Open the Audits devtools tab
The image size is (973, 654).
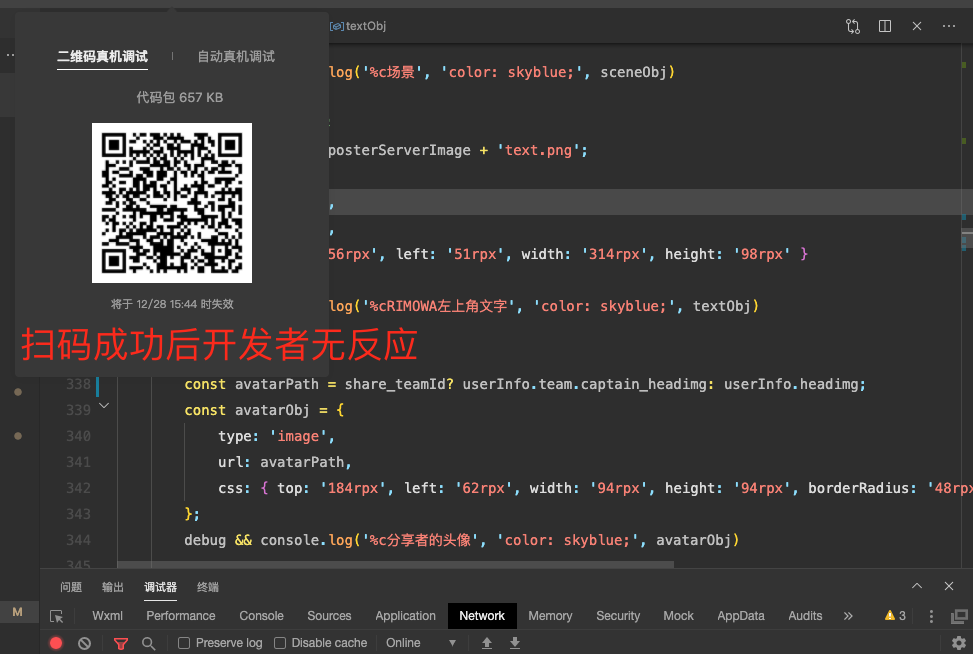click(805, 616)
